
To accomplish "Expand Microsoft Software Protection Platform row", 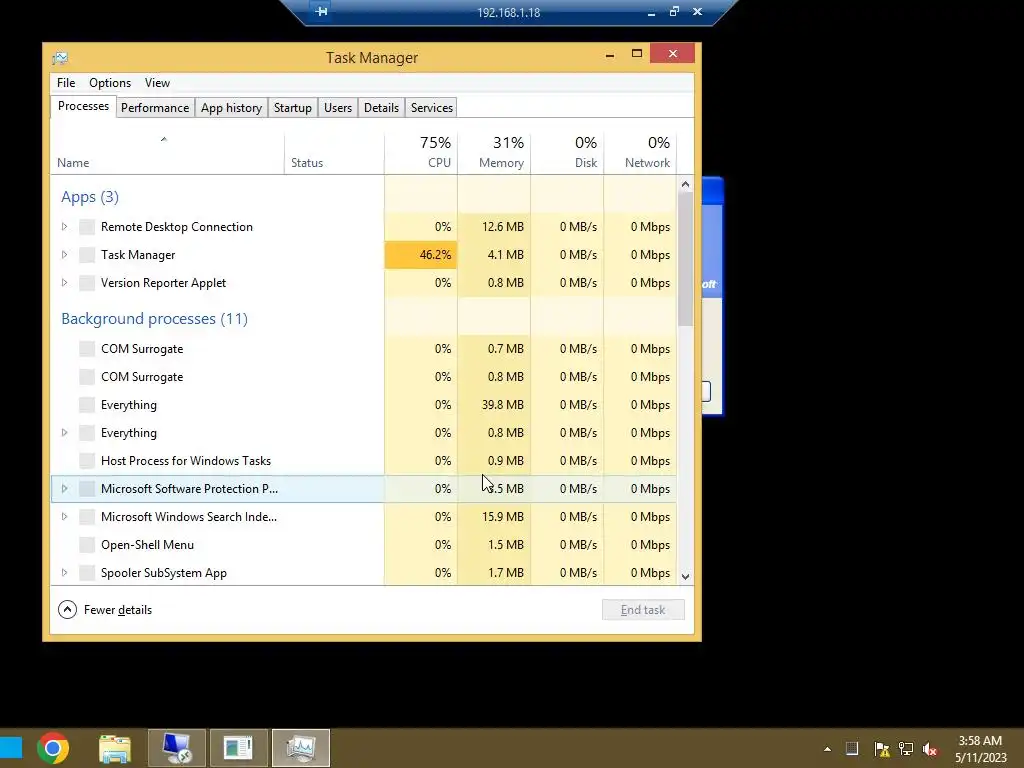I will coord(64,488).
